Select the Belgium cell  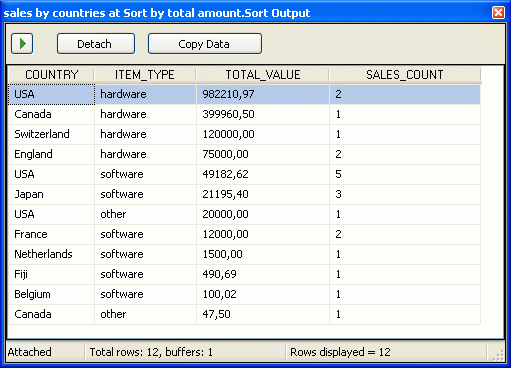[x=51, y=294]
